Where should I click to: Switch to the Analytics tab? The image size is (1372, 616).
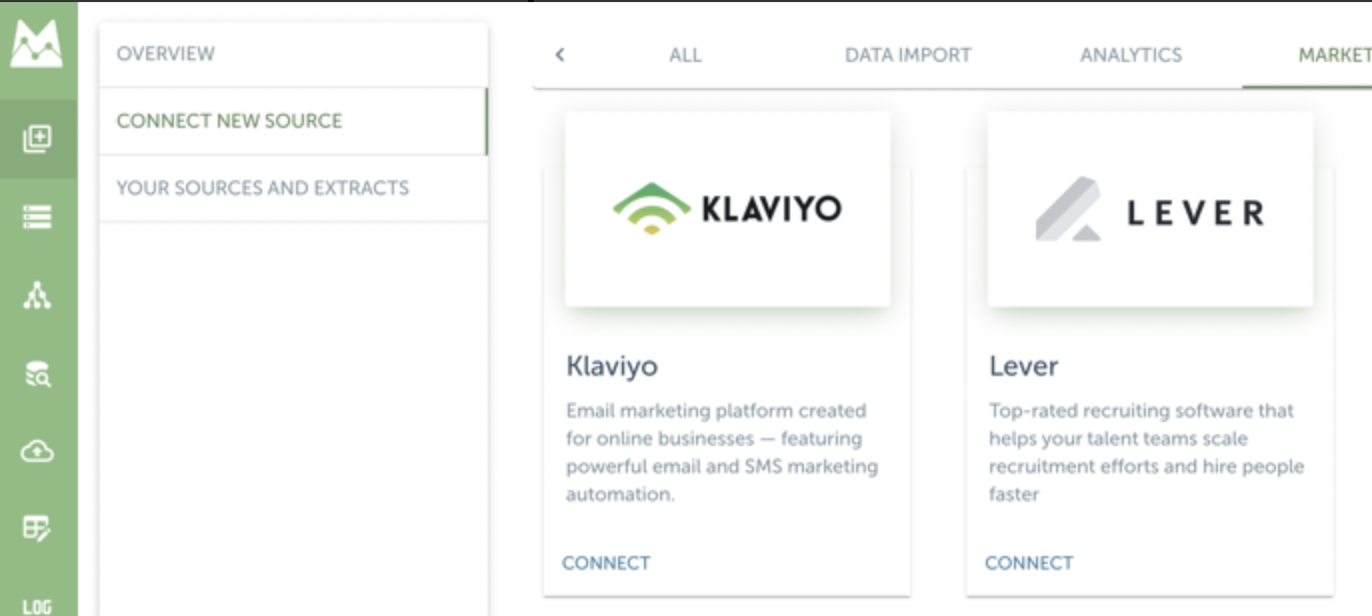[x=1131, y=55]
